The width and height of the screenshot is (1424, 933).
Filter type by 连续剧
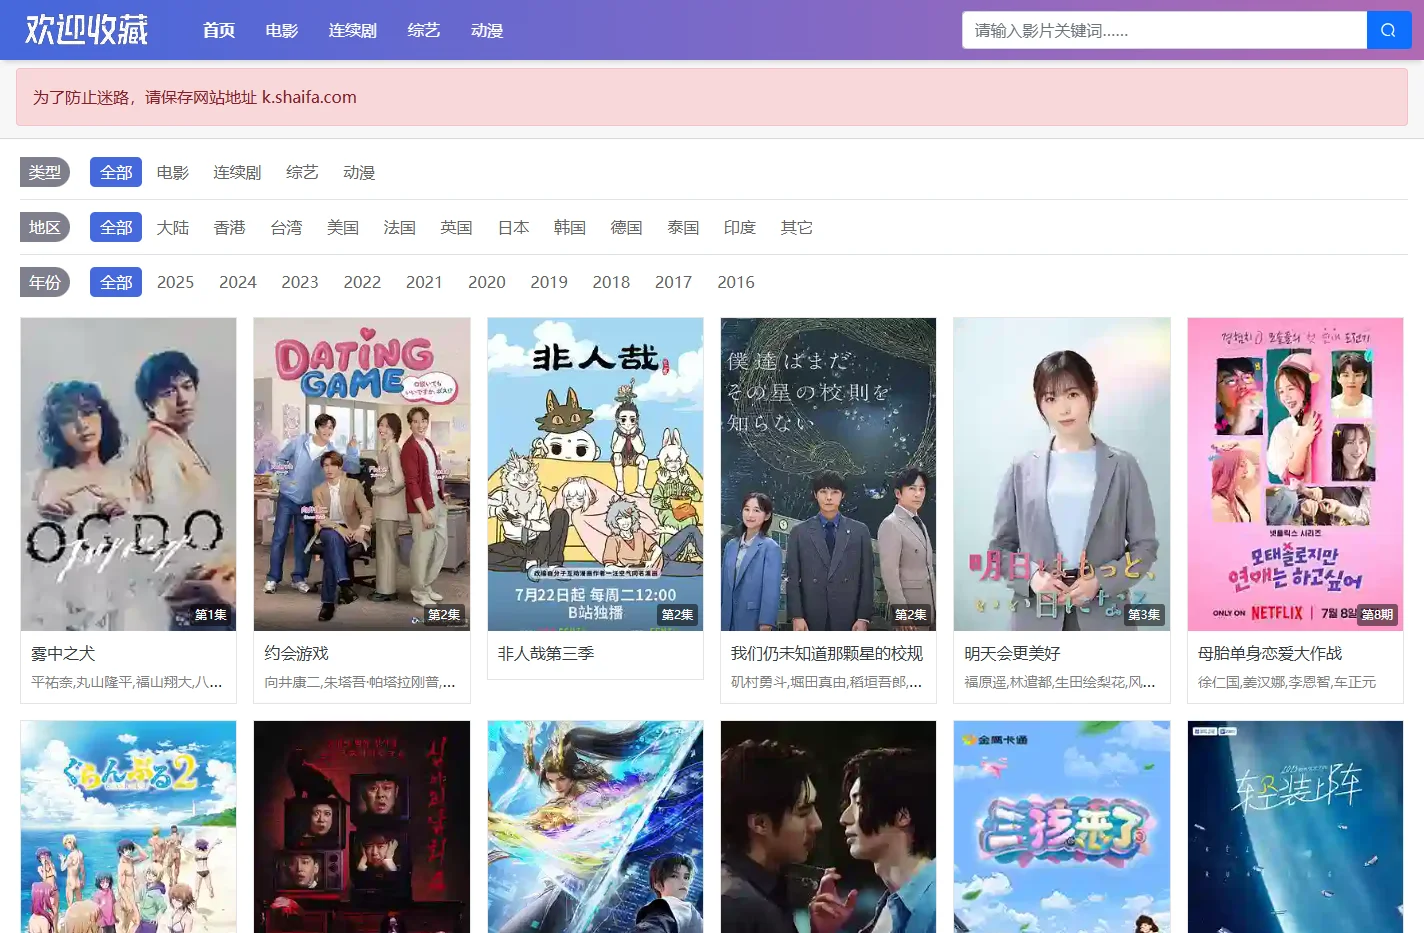[237, 172]
